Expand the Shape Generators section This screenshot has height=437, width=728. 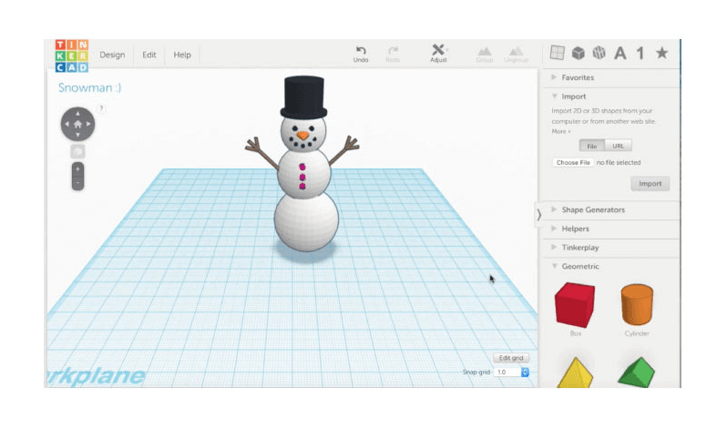[592, 210]
